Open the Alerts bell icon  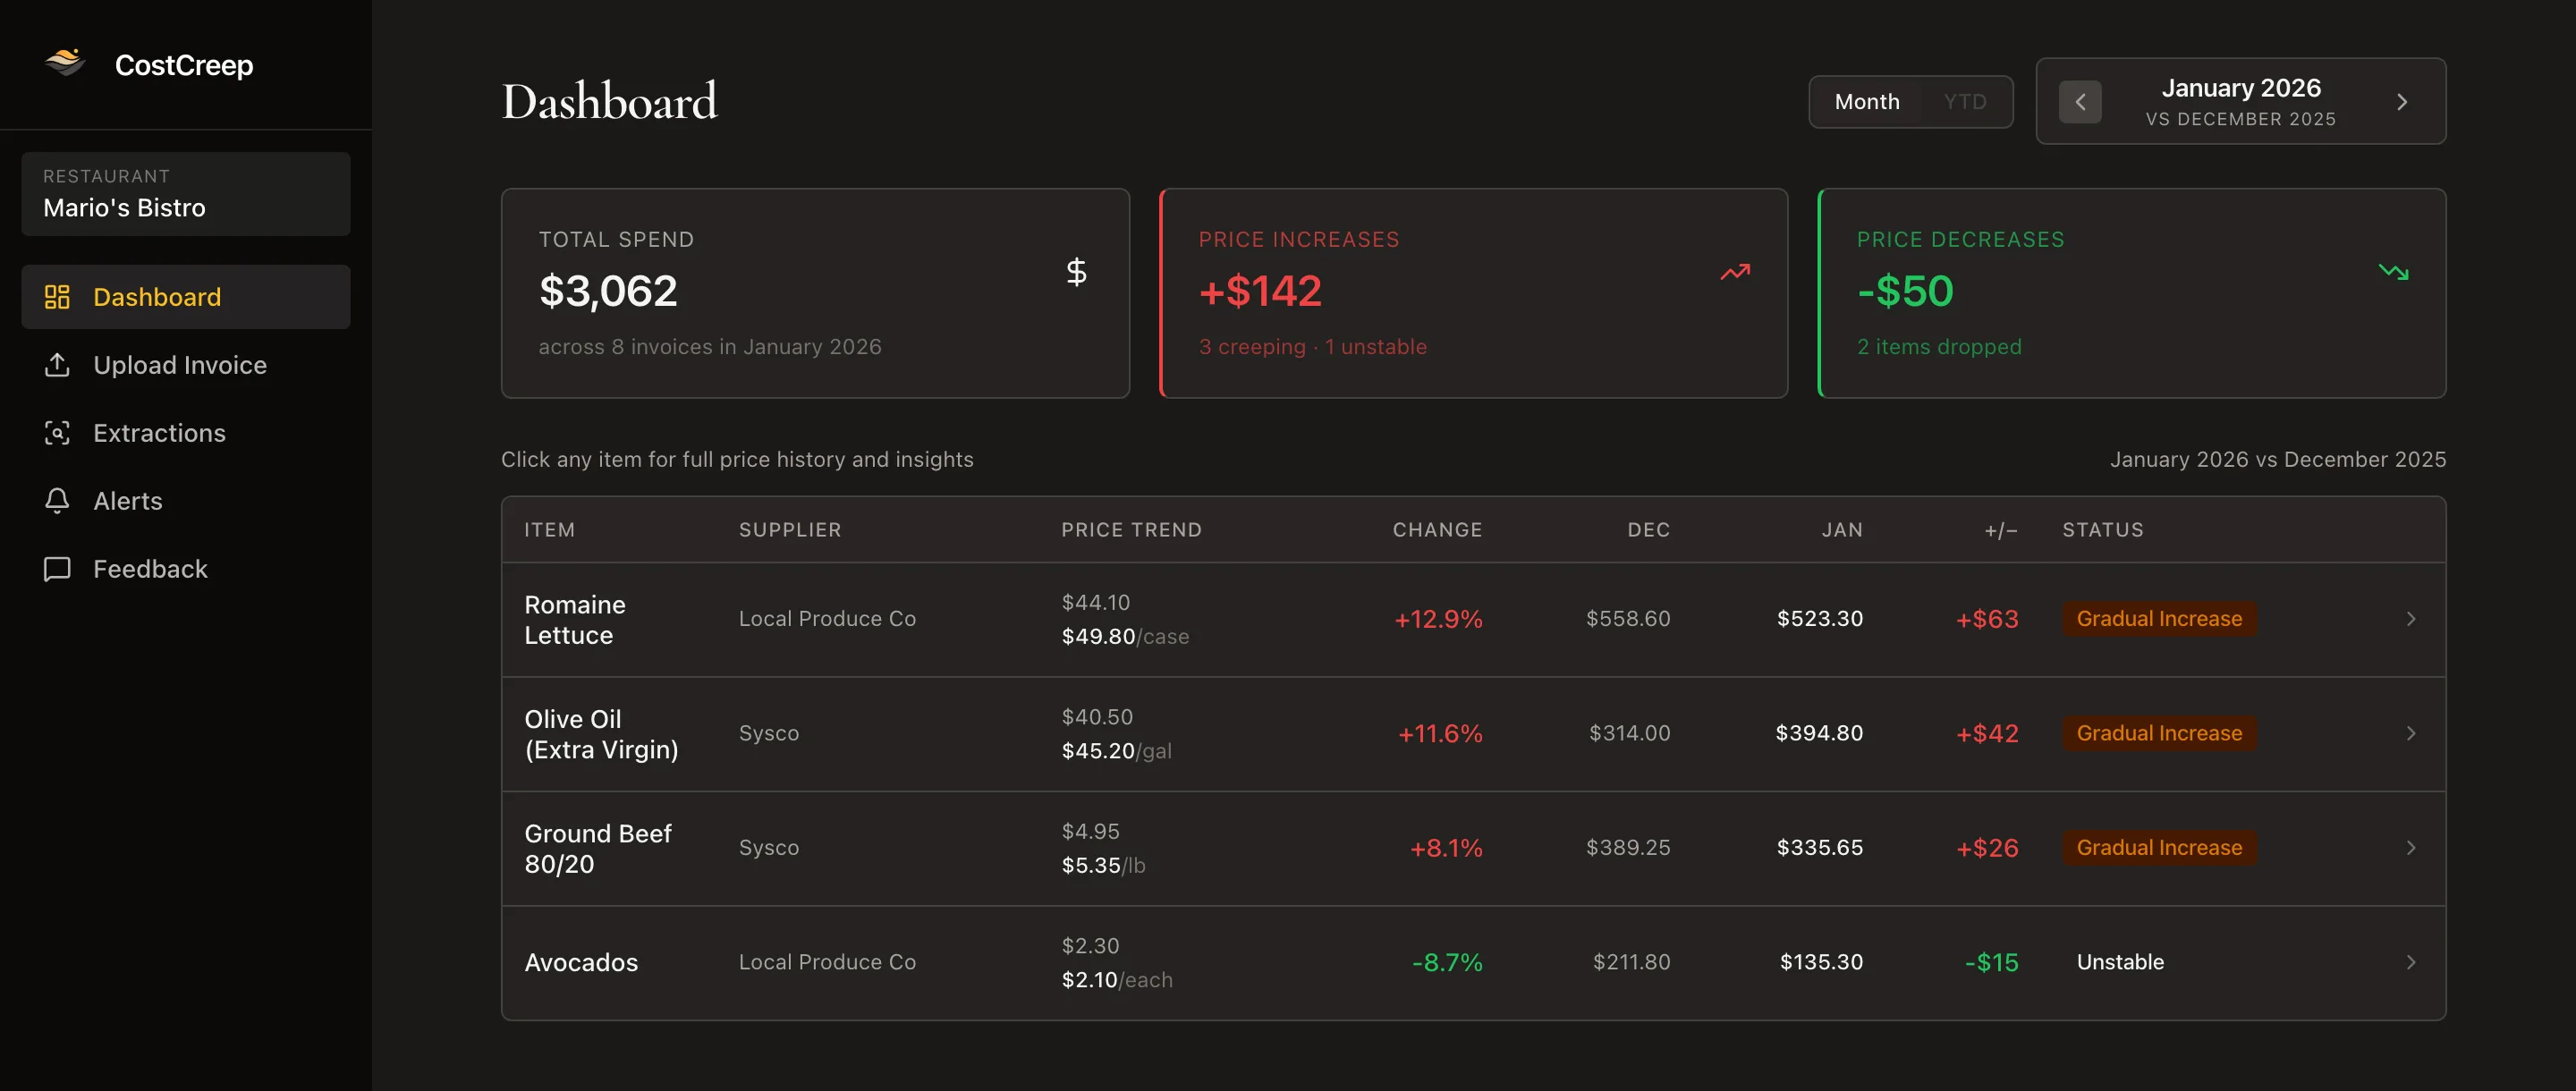tap(57, 501)
